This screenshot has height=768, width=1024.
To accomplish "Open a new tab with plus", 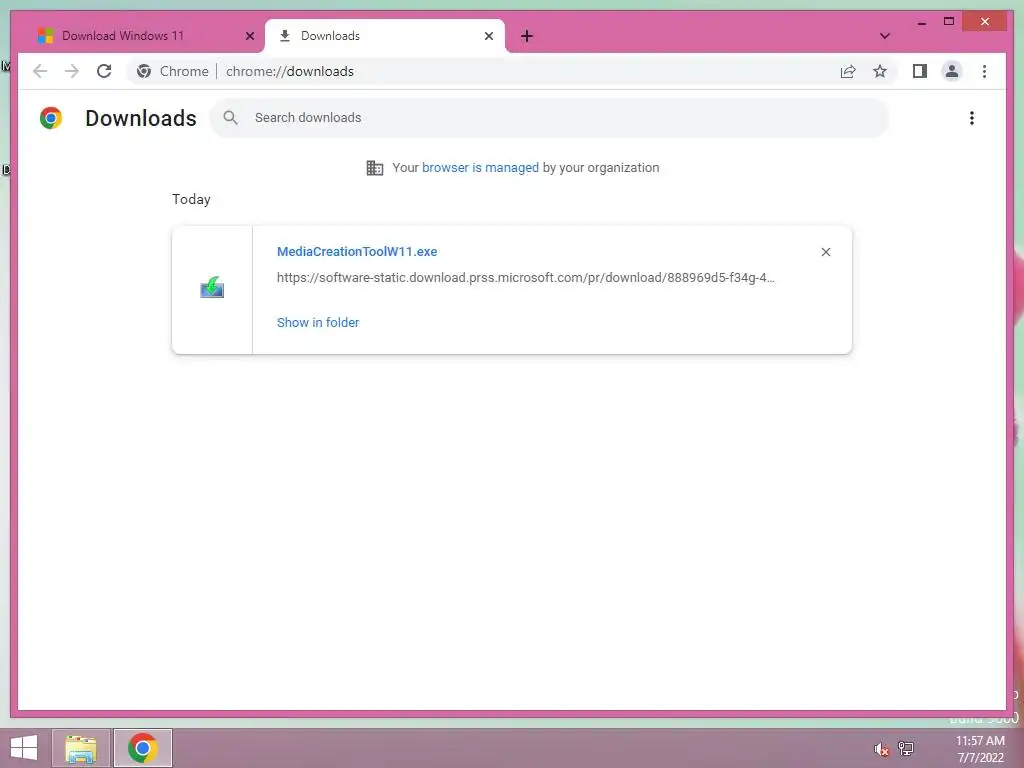I will tap(527, 36).
